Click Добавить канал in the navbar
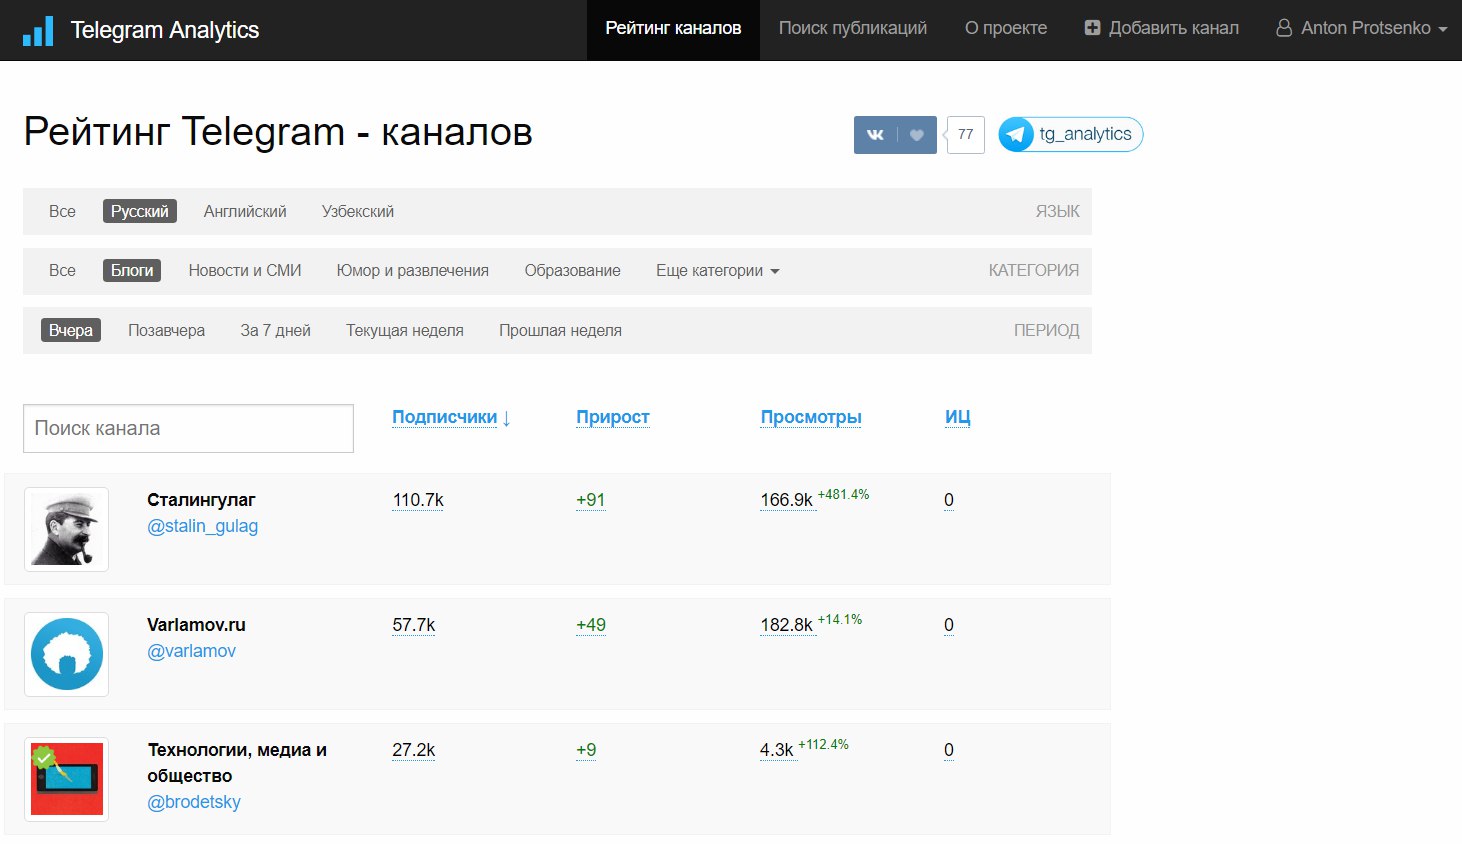The width and height of the screenshot is (1462, 844). [x=1162, y=29]
